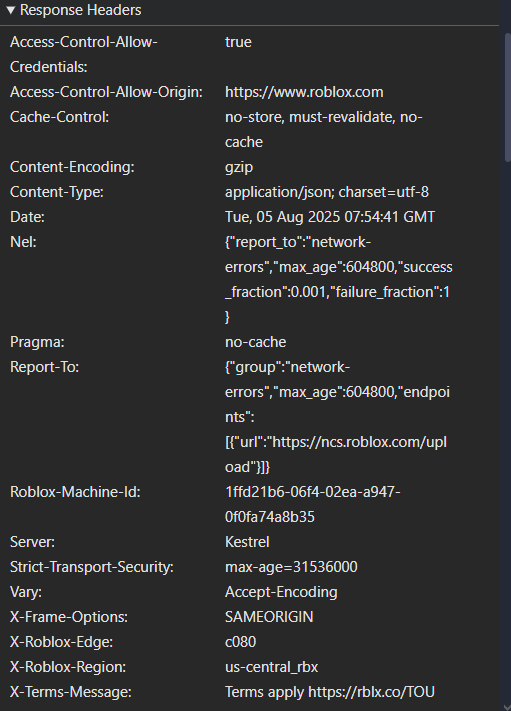Click the Pragma no-cache value

(255, 342)
